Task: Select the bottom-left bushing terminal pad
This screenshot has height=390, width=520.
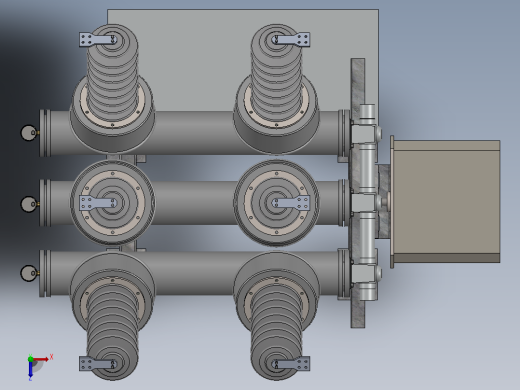Action: point(97,364)
